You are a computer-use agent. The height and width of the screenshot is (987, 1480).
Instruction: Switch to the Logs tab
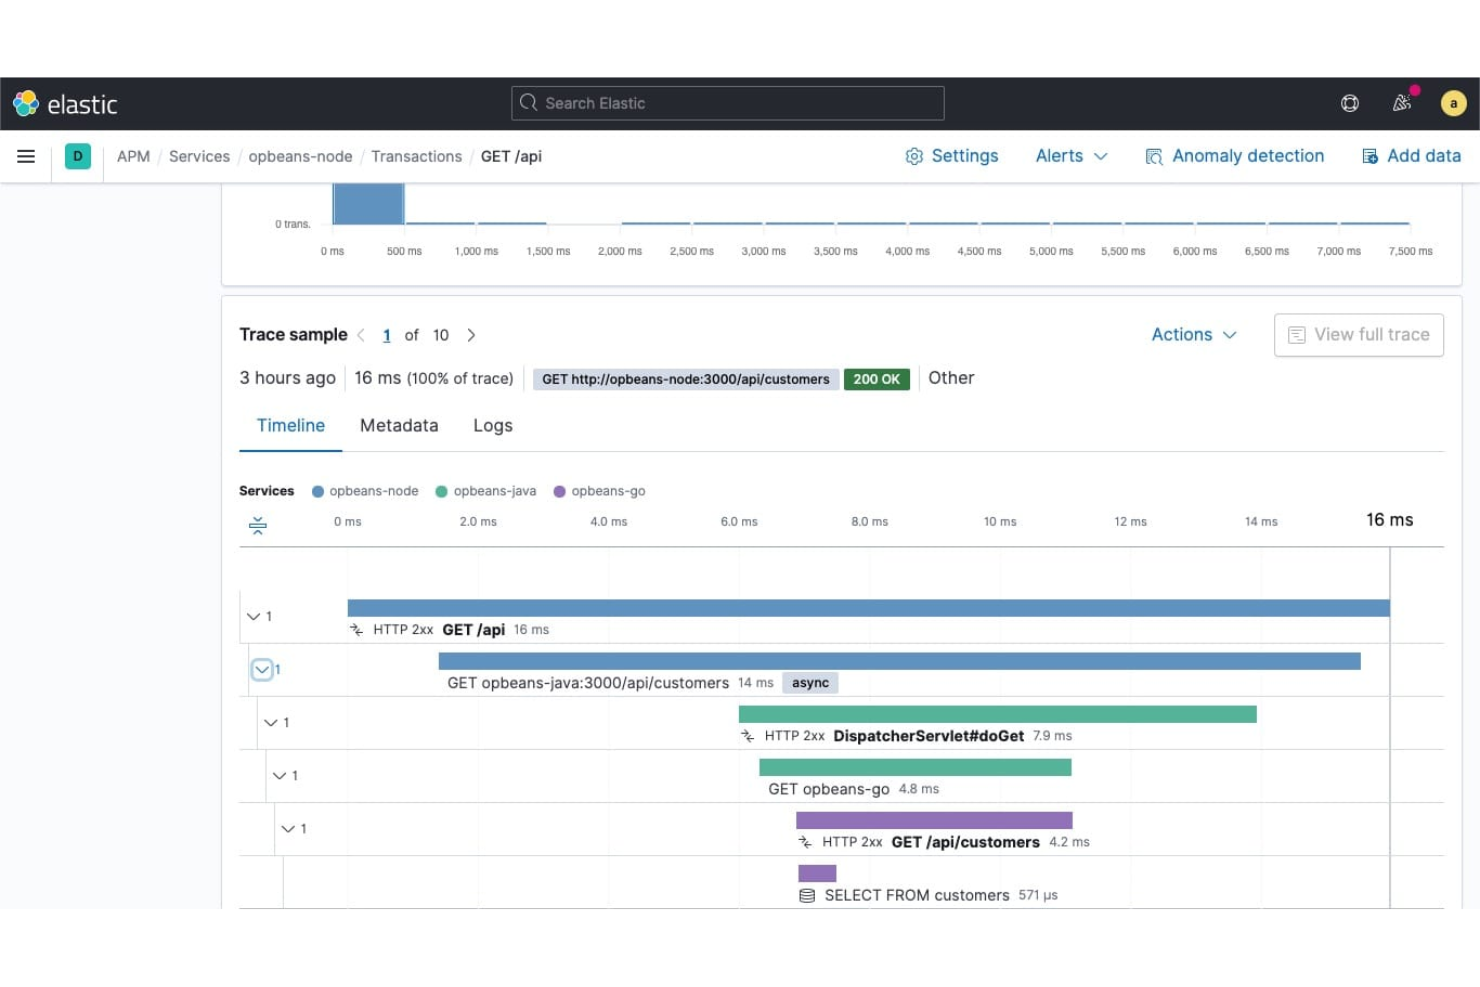click(493, 426)
